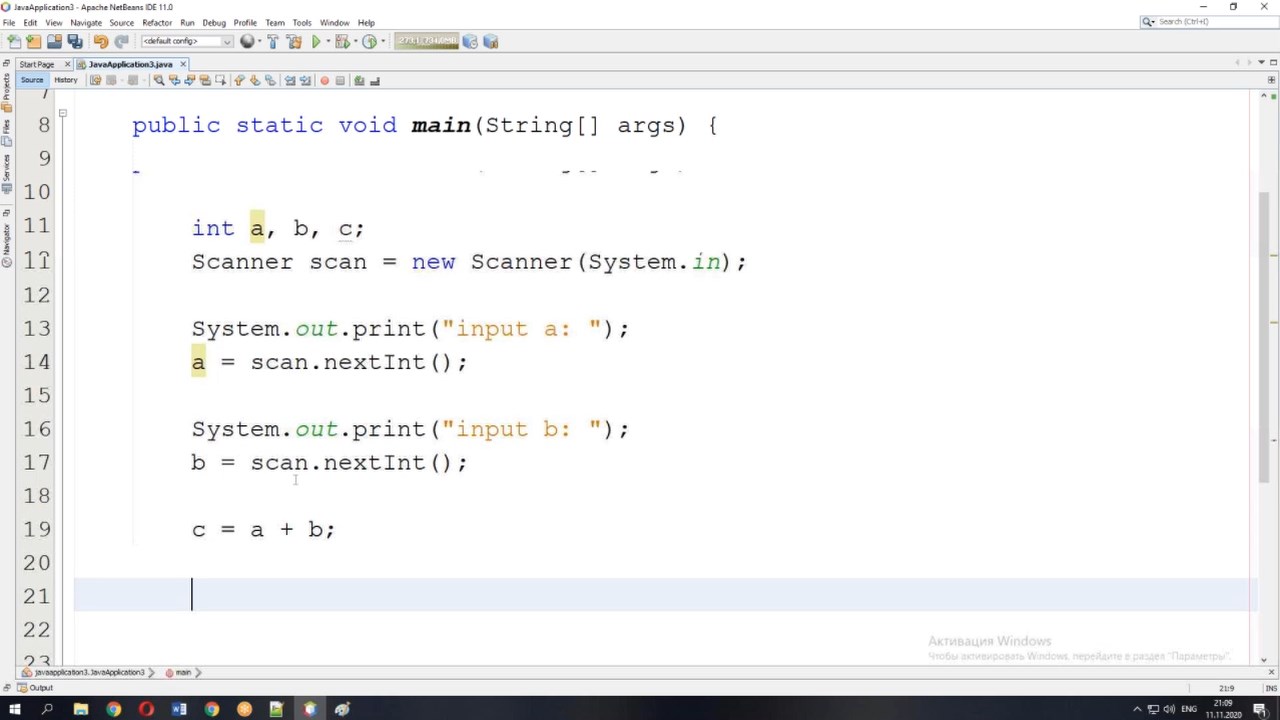The height and width of the screenshot is (720, 1280).
Task: Undo the last edit
Action: [x=100, y=41]
